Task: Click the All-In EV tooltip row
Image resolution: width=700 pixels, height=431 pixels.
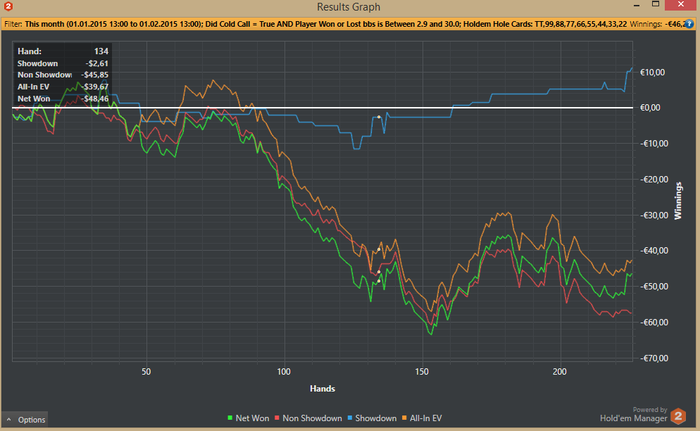Action: [62, 87]
